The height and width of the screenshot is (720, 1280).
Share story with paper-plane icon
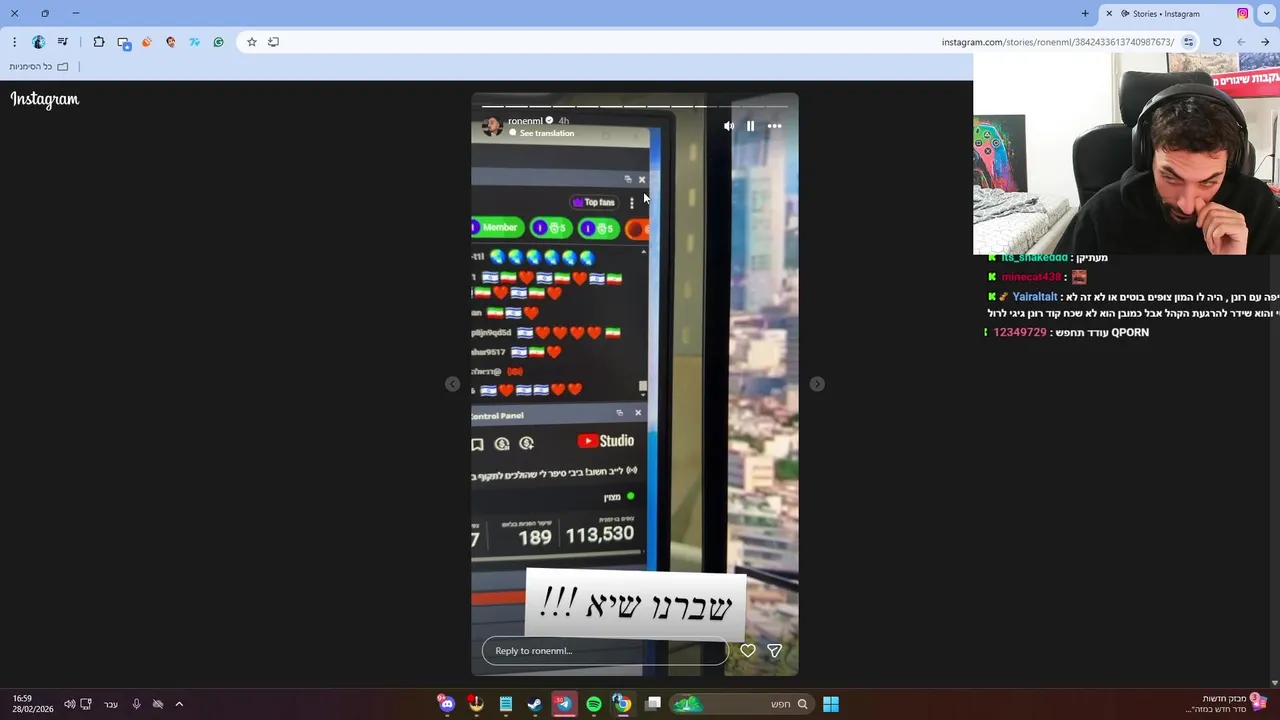775,651
